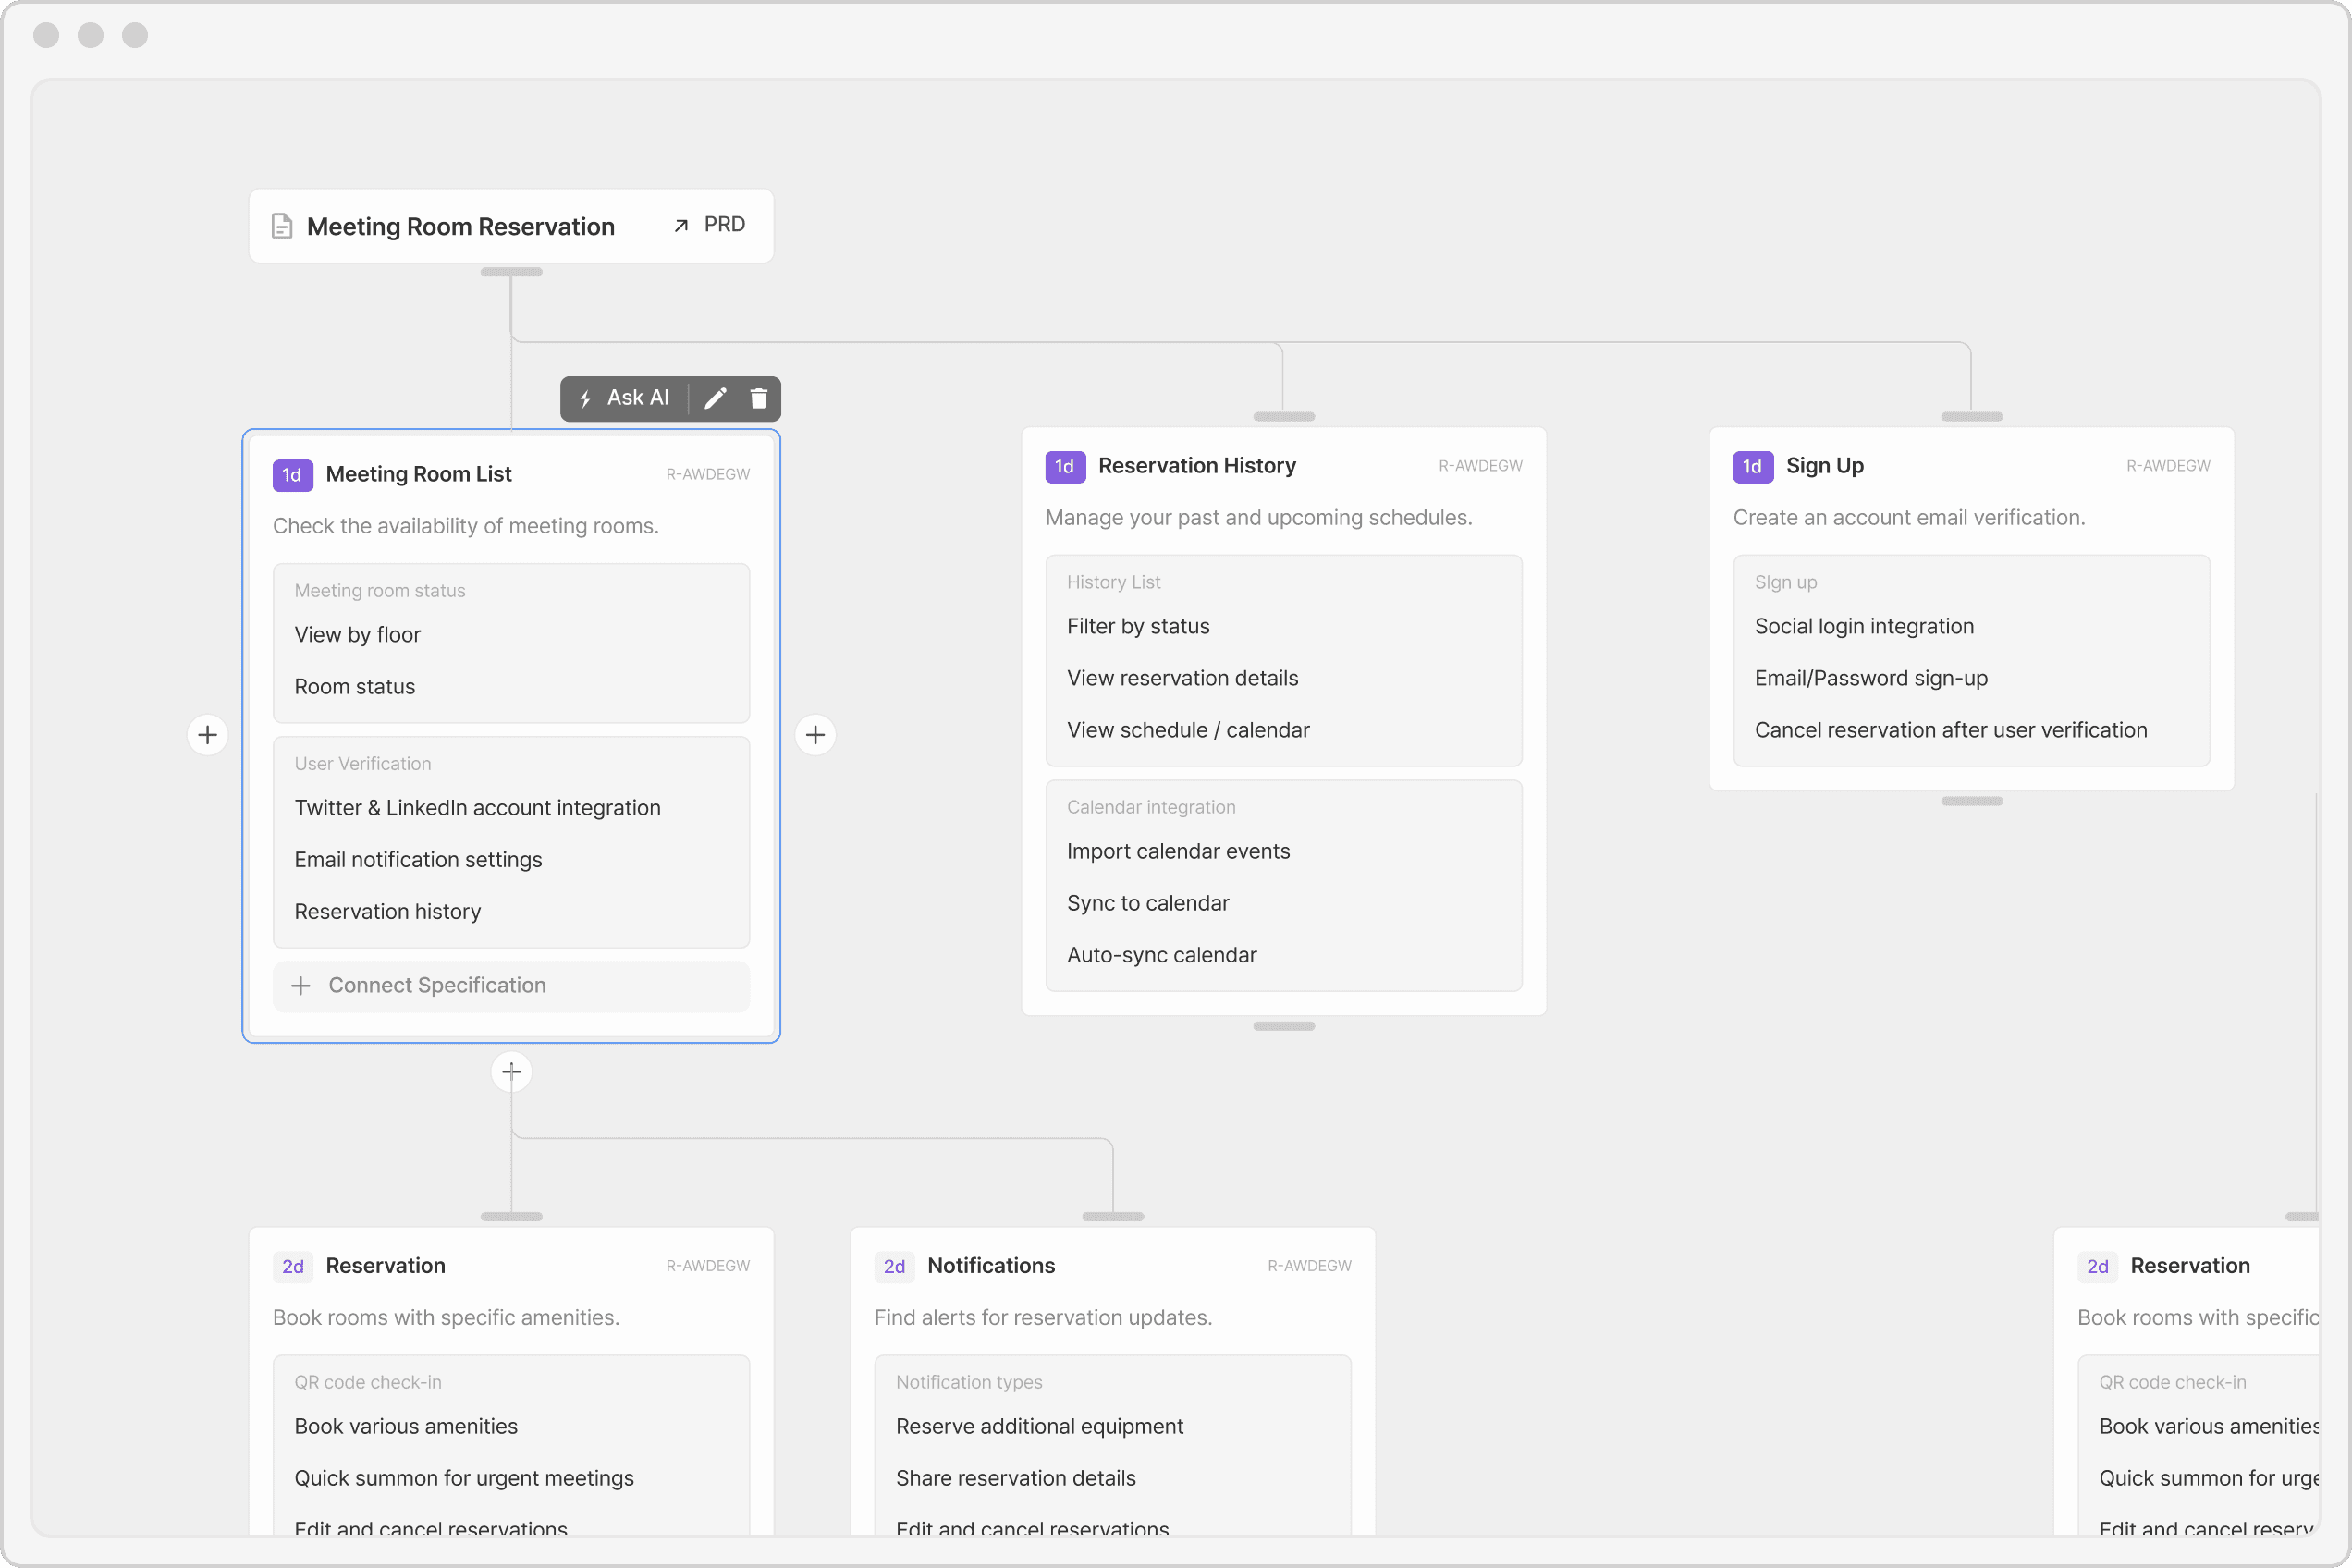The height and width of the screenshot is (1568, 2352).
Task: Click the pencil edit icon in toolbar
Action: [x=715, y=398]
